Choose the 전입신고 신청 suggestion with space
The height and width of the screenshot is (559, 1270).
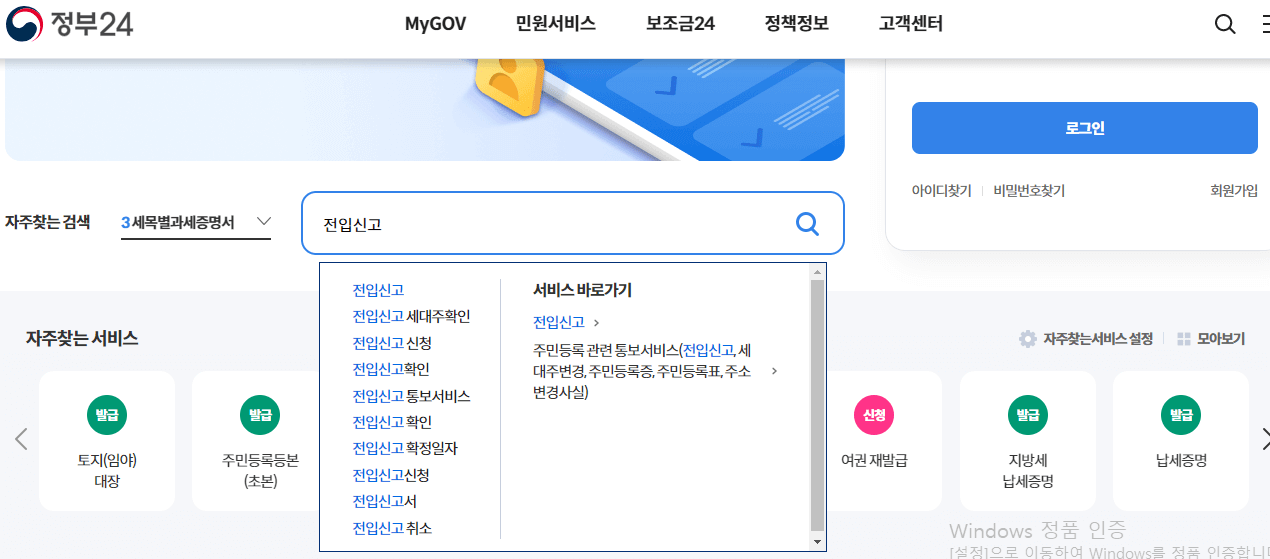click(392, 343)
